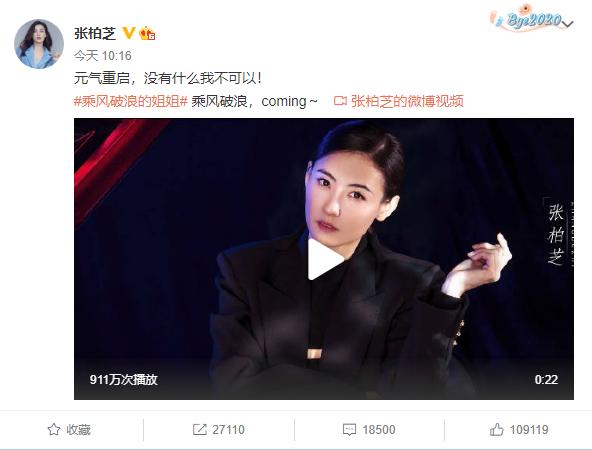Expand the post options chevron

pos(567,24)
